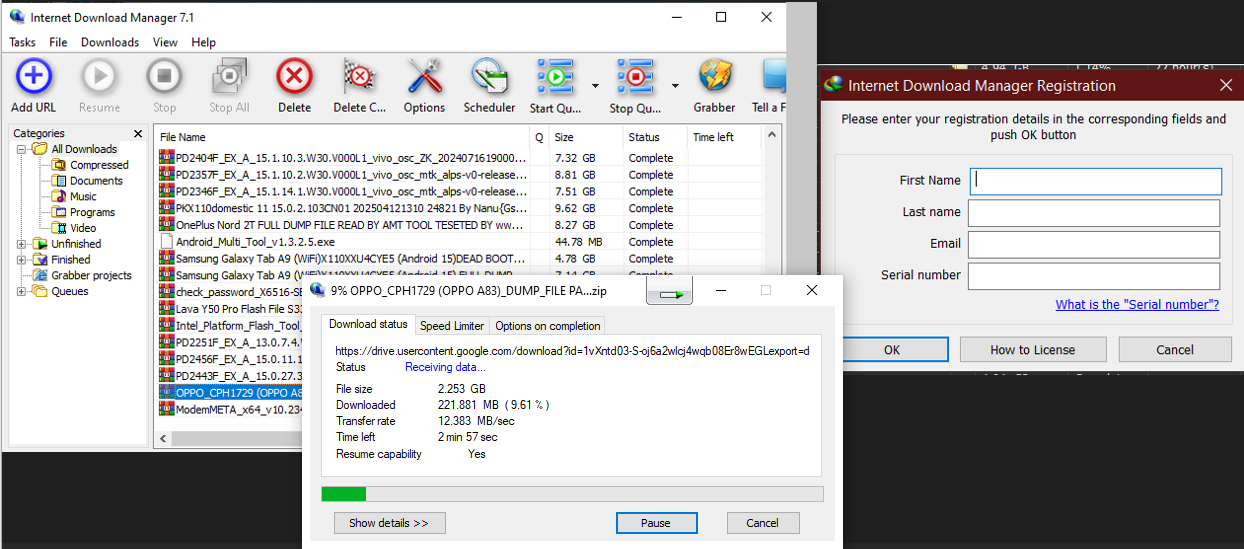The width and height of the screenshot is (1244, 549).
Task: Open the Tasks menu
Action: click(x=22, y=42)
